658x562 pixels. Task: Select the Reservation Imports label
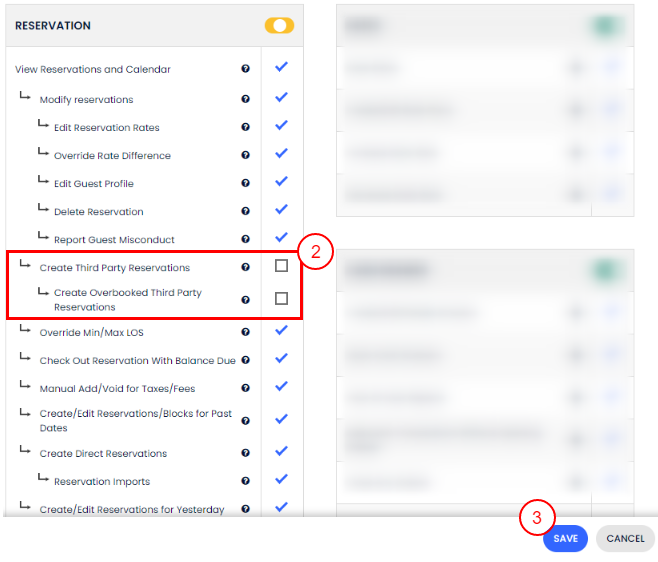pyautogui.click(x=102, y=482)
